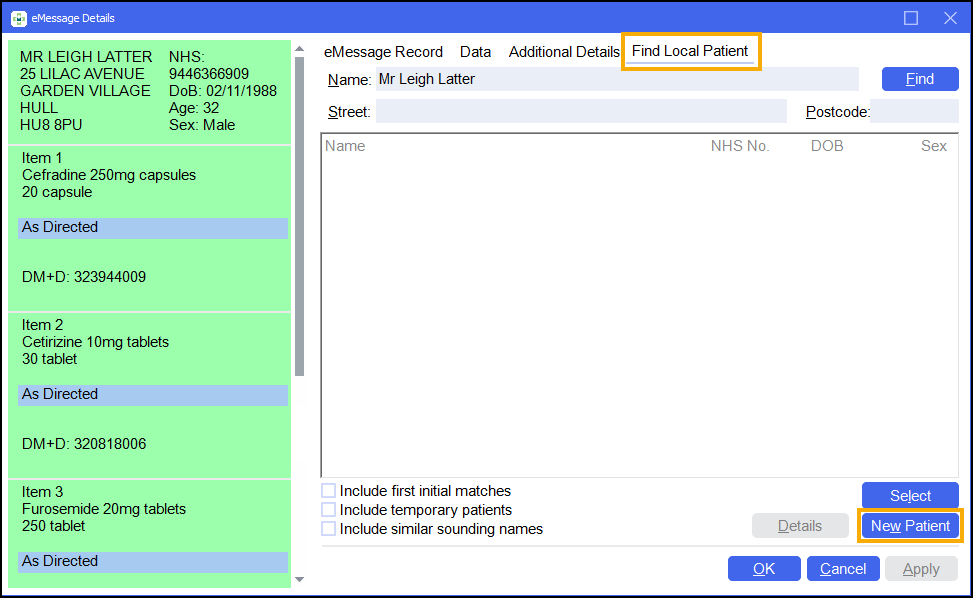This screenshot has height=598, width=973.
Task: Open the eMessage Record tab
Action: [x=383, y=52]
